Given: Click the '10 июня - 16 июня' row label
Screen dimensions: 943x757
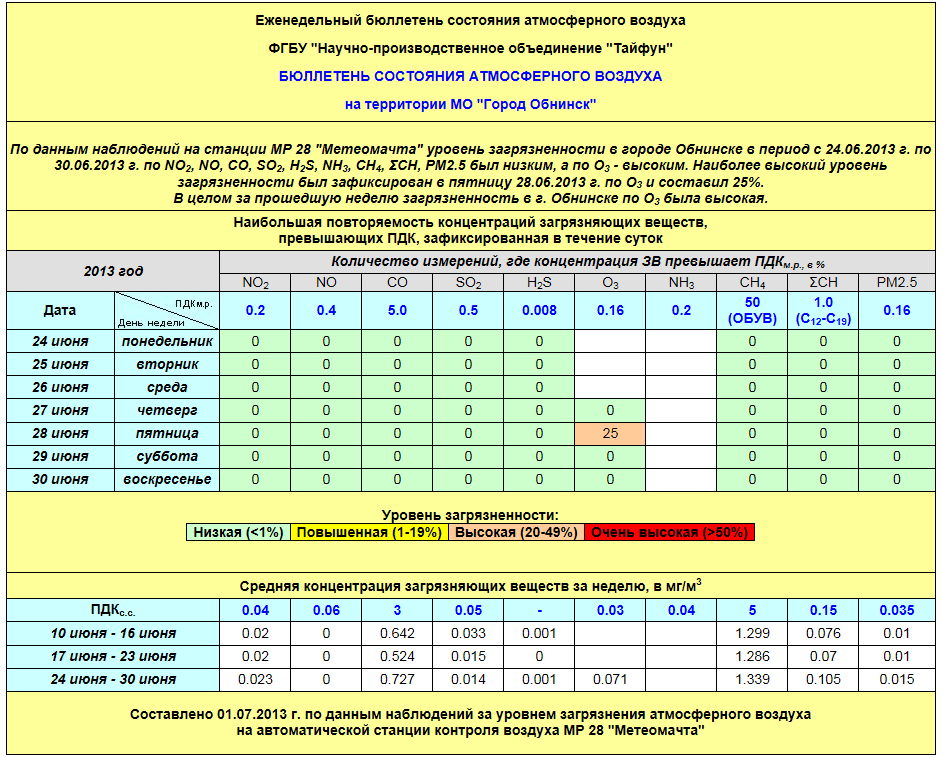Looking at the screenshot, I should click(113, 634).
